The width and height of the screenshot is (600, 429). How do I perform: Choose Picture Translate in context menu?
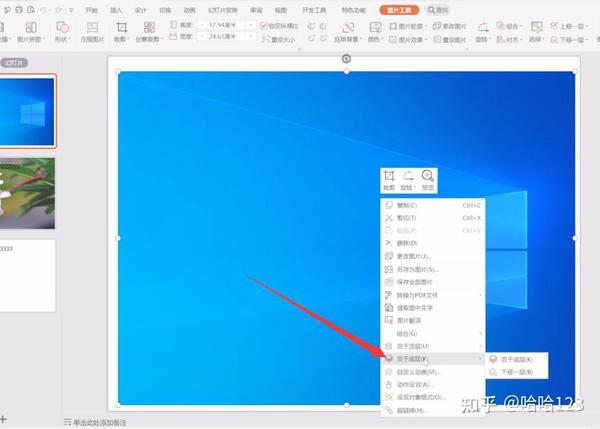433,320
